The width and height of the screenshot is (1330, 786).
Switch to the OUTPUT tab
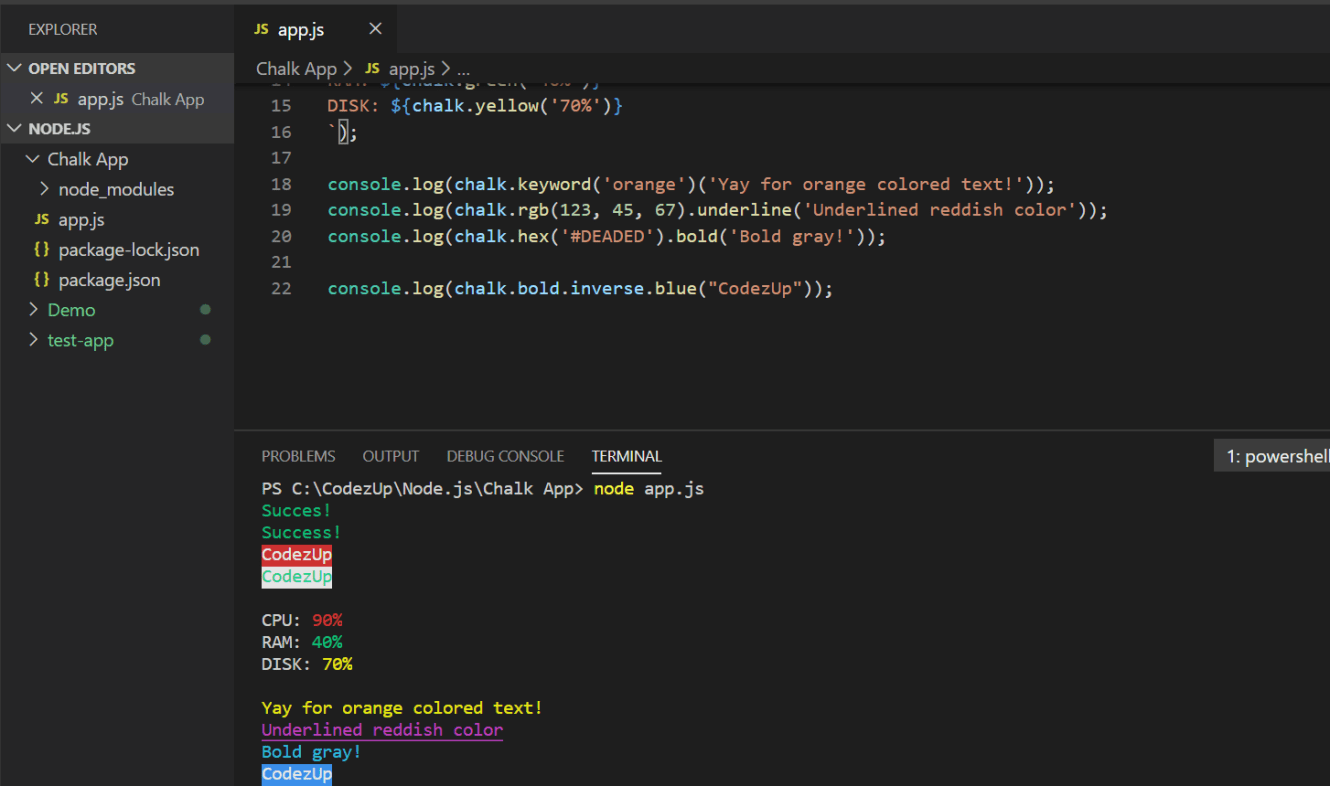point(390,456)
